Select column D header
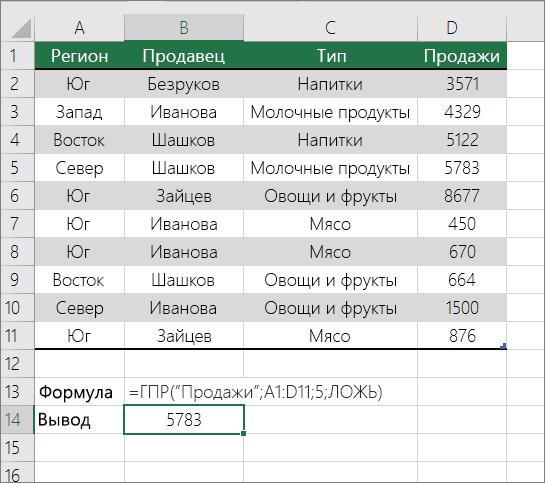The height and width of the screenshot is (483, 545). pyautogui.click(x=462, y=27)
